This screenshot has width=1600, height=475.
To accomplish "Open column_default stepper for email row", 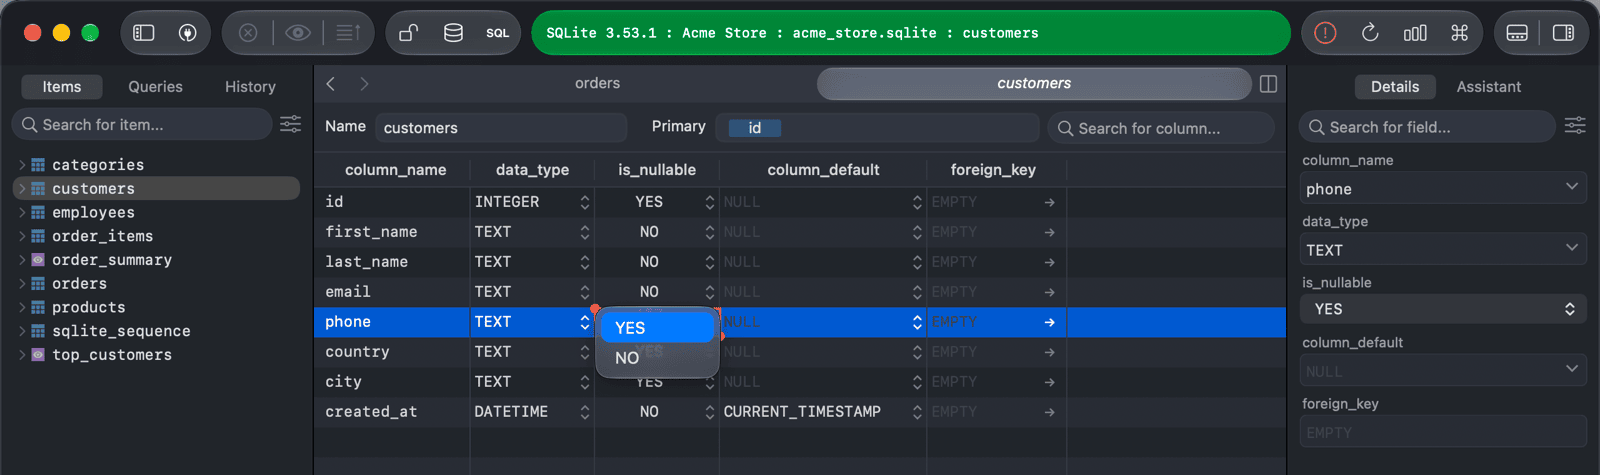I will click(x=917, y=292).
